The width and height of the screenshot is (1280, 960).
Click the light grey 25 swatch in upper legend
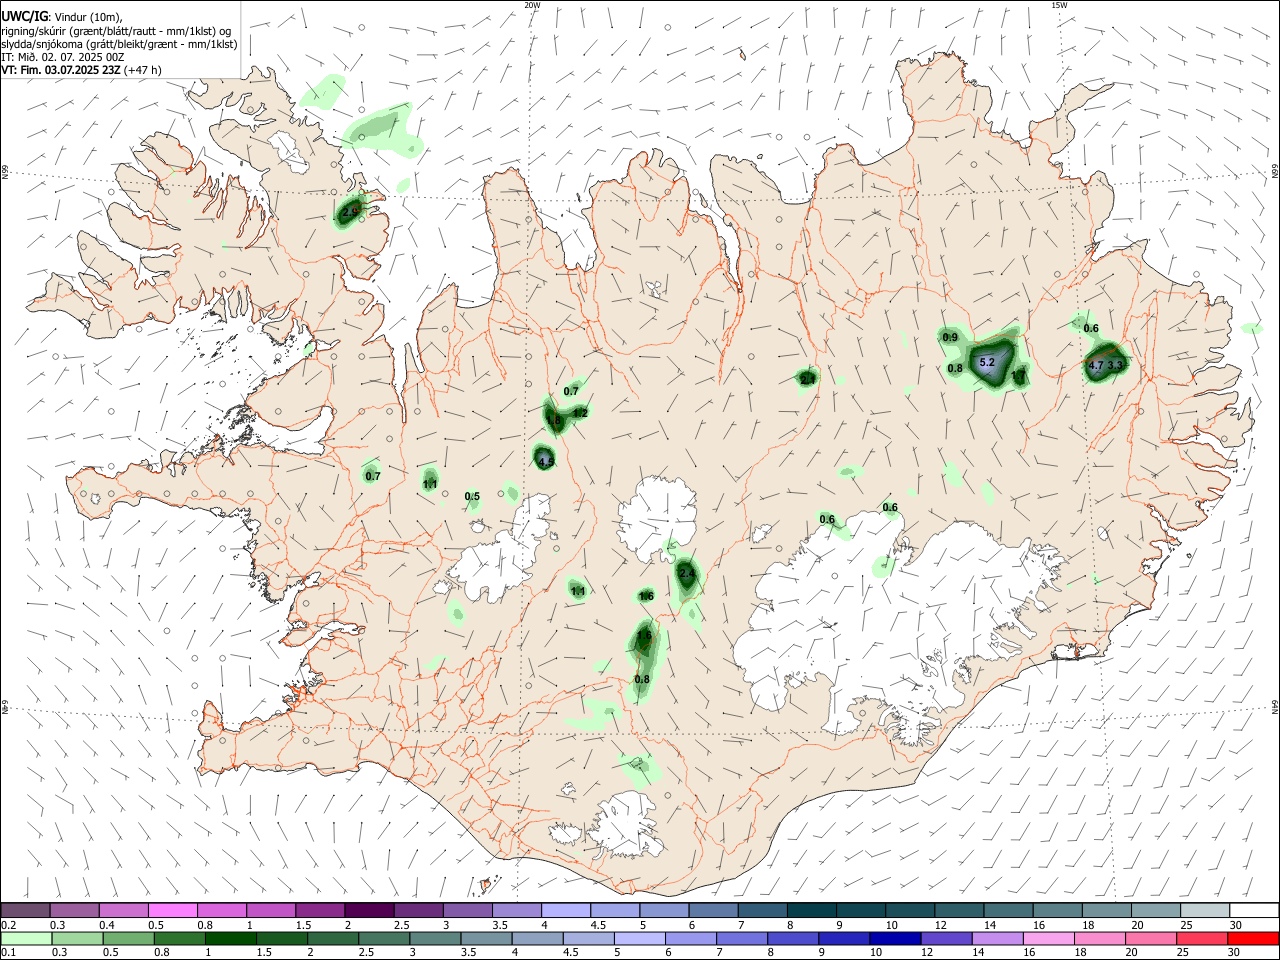click(x=1205, y=910)
